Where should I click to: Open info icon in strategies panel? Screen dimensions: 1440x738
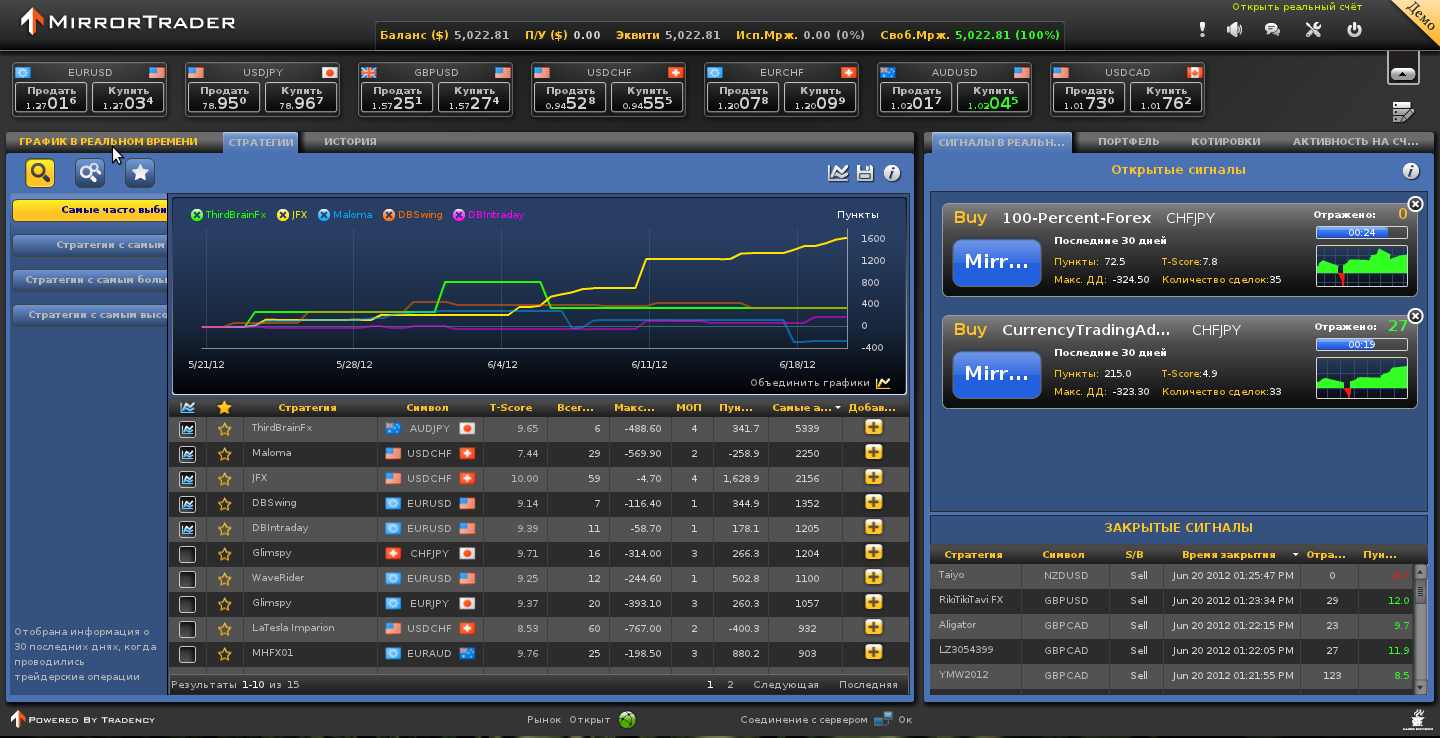click(892, 173)
